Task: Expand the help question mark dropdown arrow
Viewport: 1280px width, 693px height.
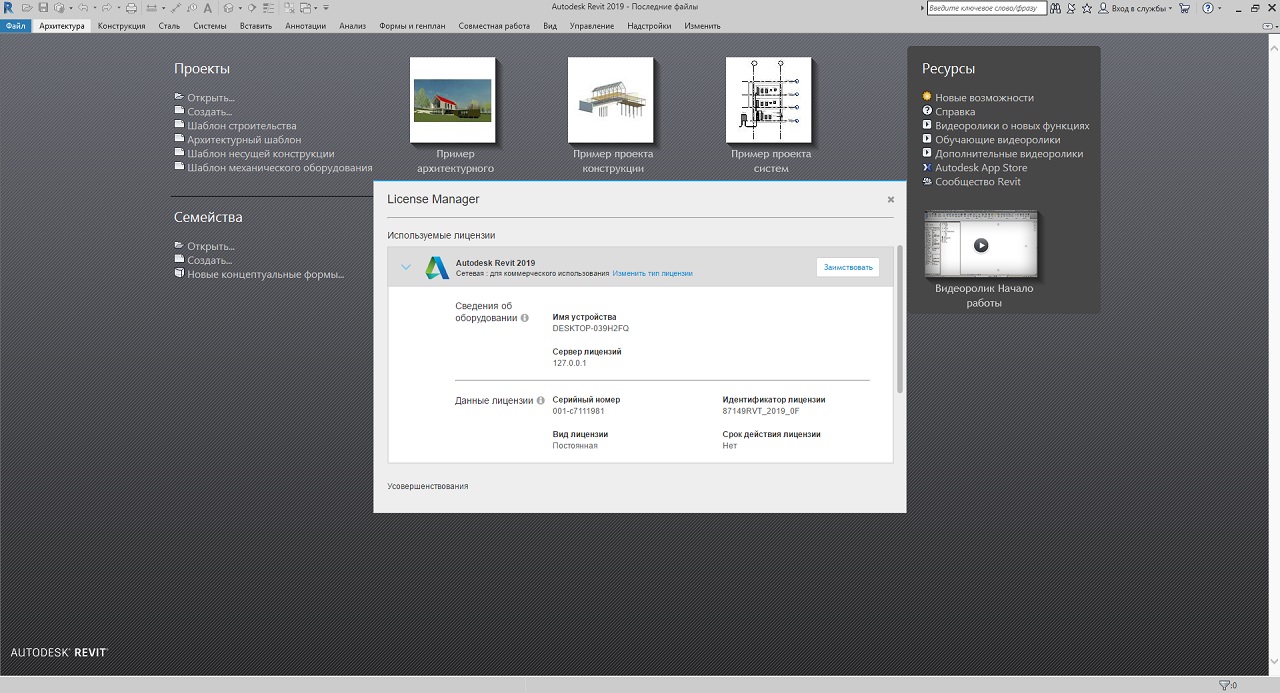Action: [x=1221, y=8]
